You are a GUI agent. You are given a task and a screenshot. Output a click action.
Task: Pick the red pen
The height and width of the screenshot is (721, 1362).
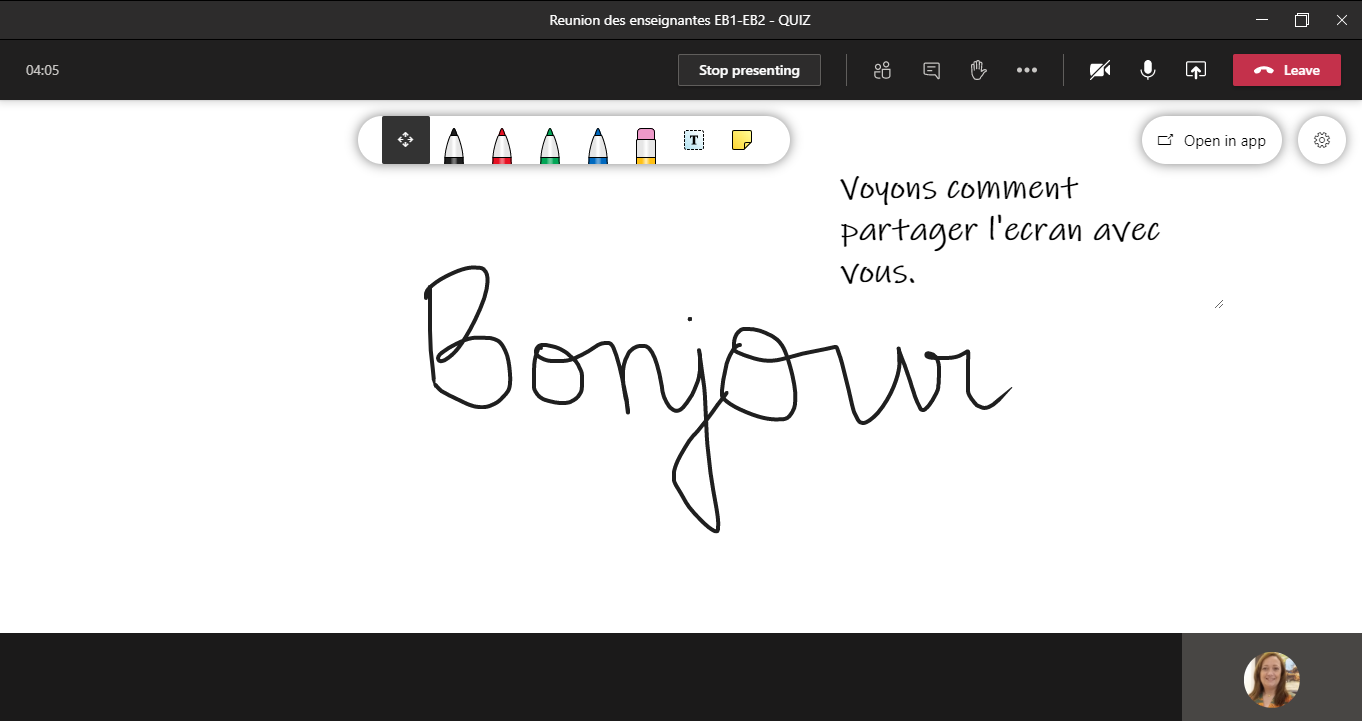point(502,145)
